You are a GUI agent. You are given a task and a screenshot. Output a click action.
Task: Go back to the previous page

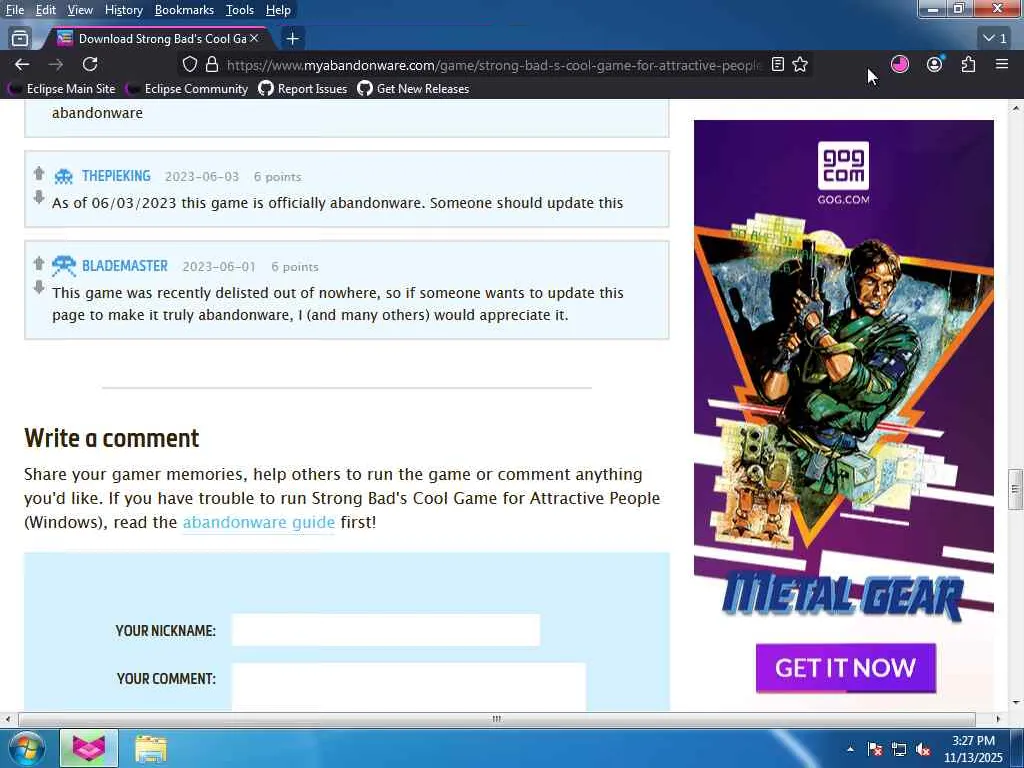(22, 64)
